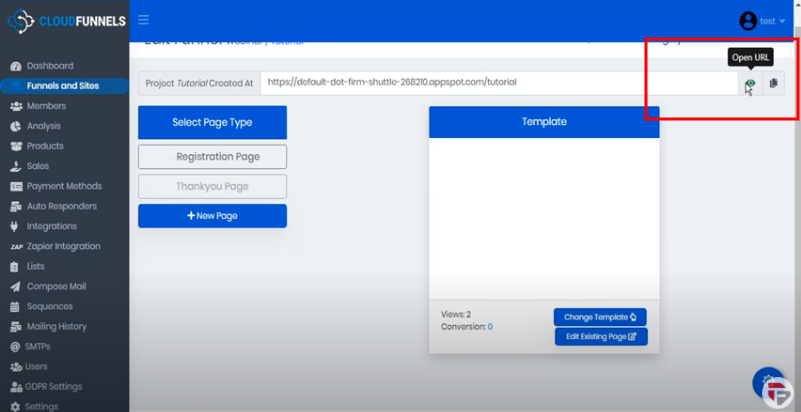Open Dashboard from the sidebar
Screen dimensions: 801x412
(x=49, y=66)
